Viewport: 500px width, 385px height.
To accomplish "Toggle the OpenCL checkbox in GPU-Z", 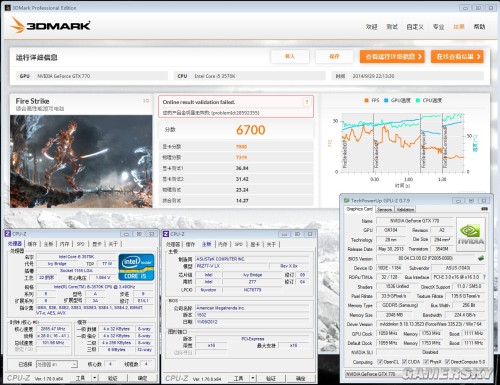I will pos(380,362).
